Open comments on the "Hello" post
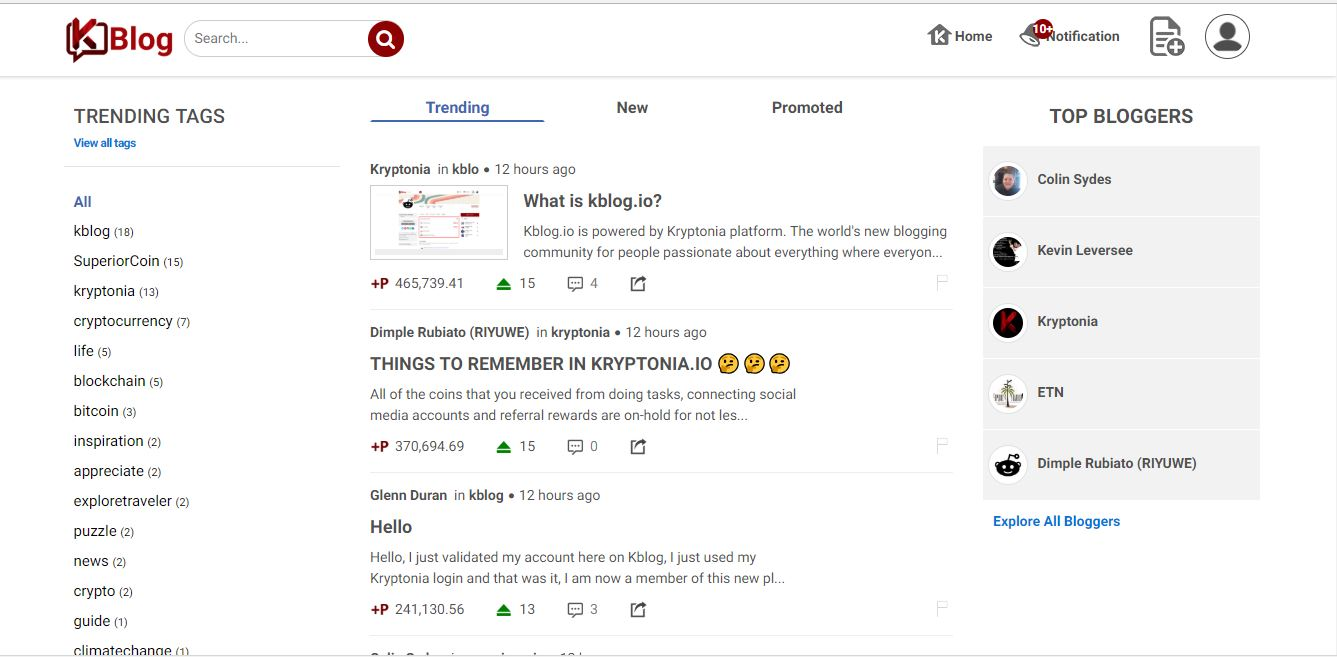 pos(575,610)
